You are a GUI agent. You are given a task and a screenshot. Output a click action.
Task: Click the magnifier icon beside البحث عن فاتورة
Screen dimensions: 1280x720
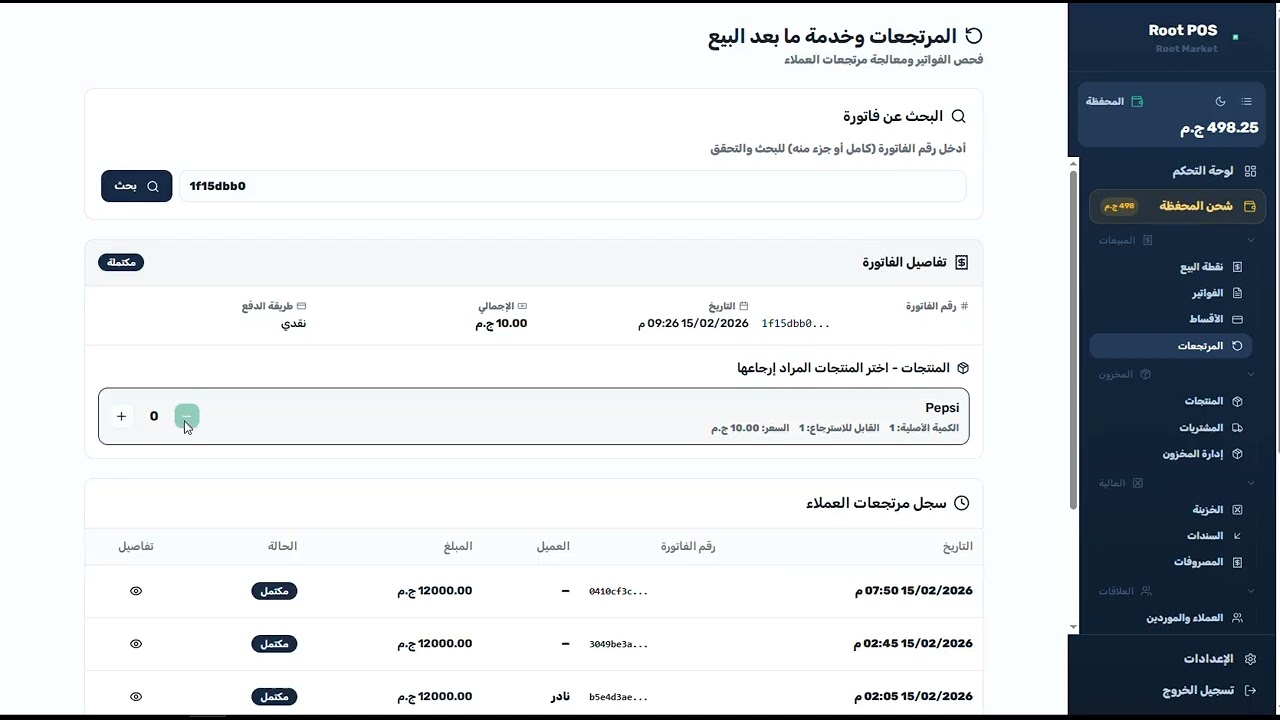958,116
